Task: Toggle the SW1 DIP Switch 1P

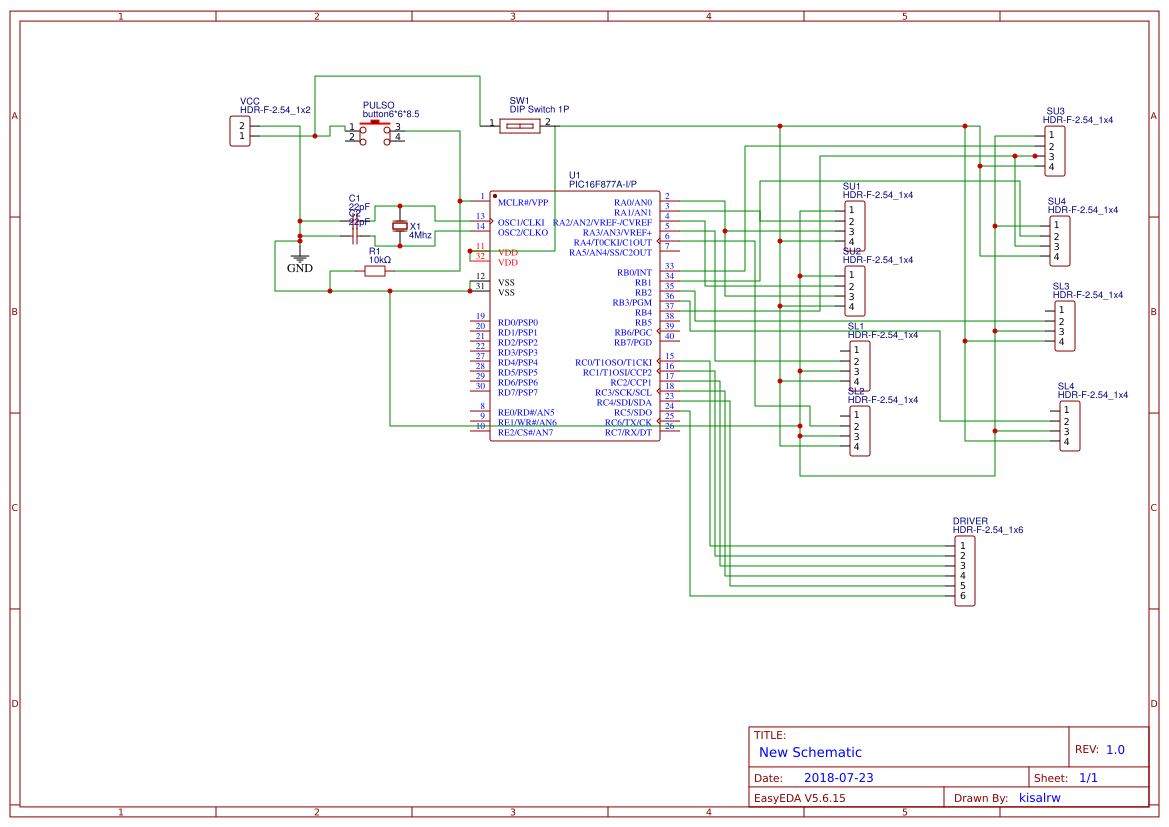Action: tap(520, 125)
